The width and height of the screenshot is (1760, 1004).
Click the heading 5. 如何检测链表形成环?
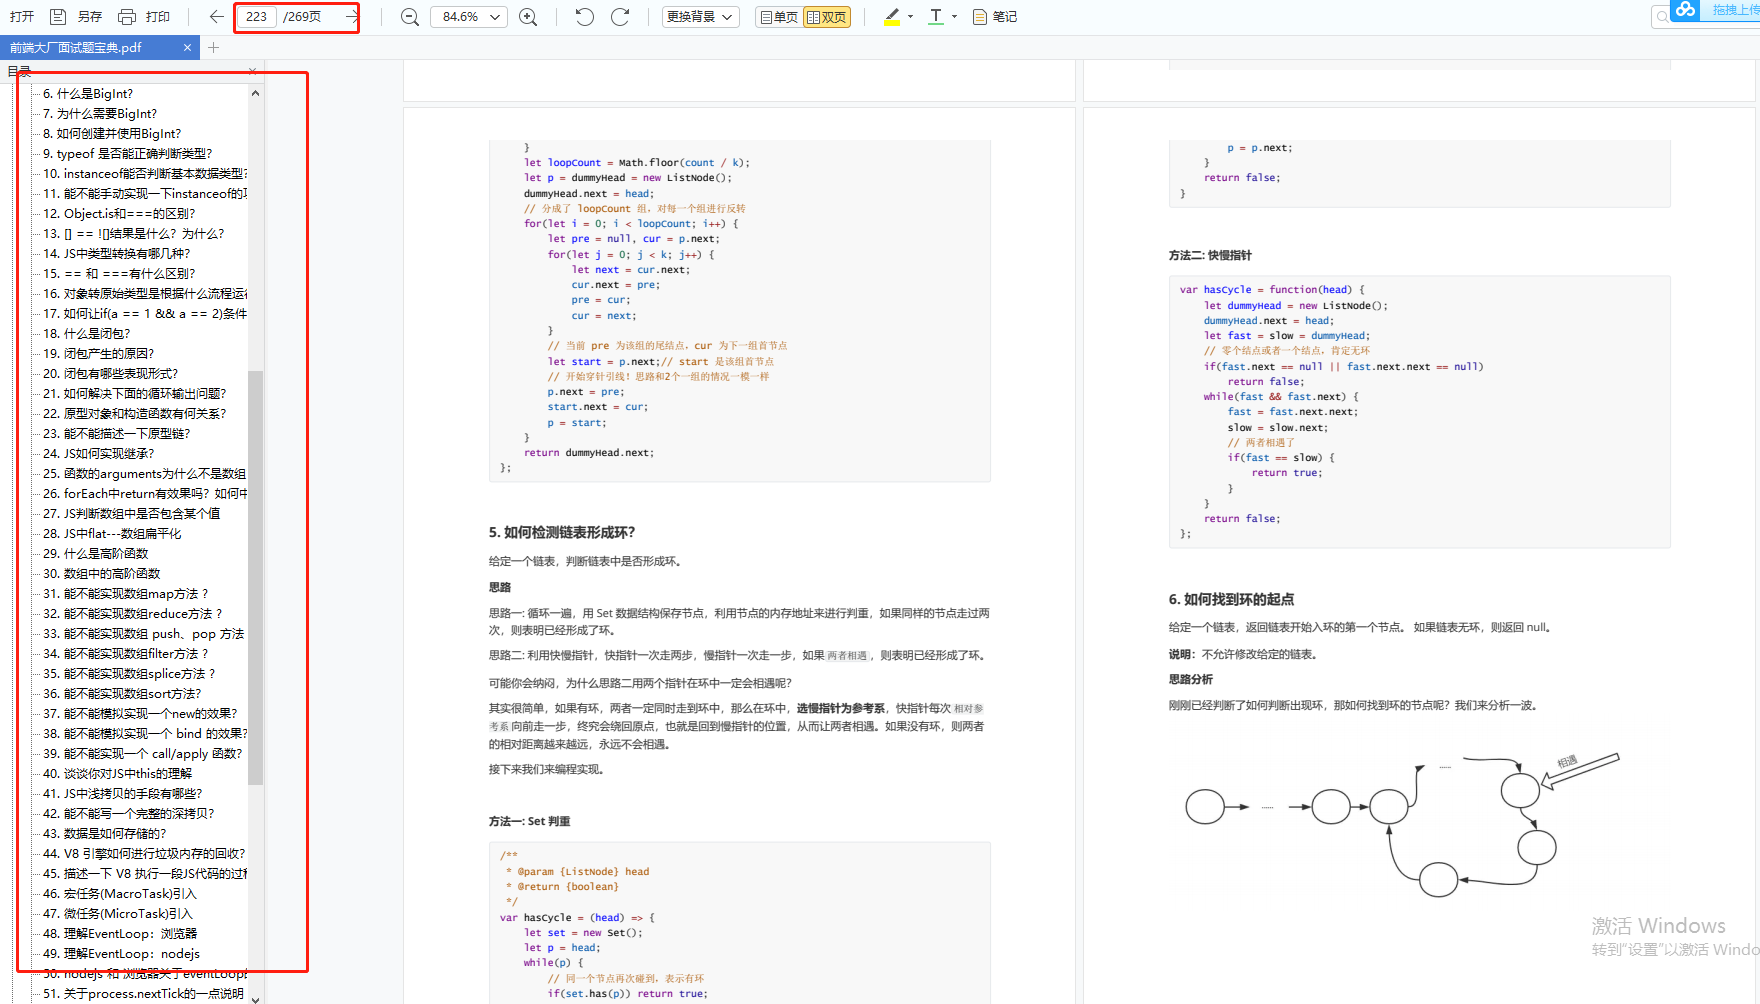click(x=562, y=532)
